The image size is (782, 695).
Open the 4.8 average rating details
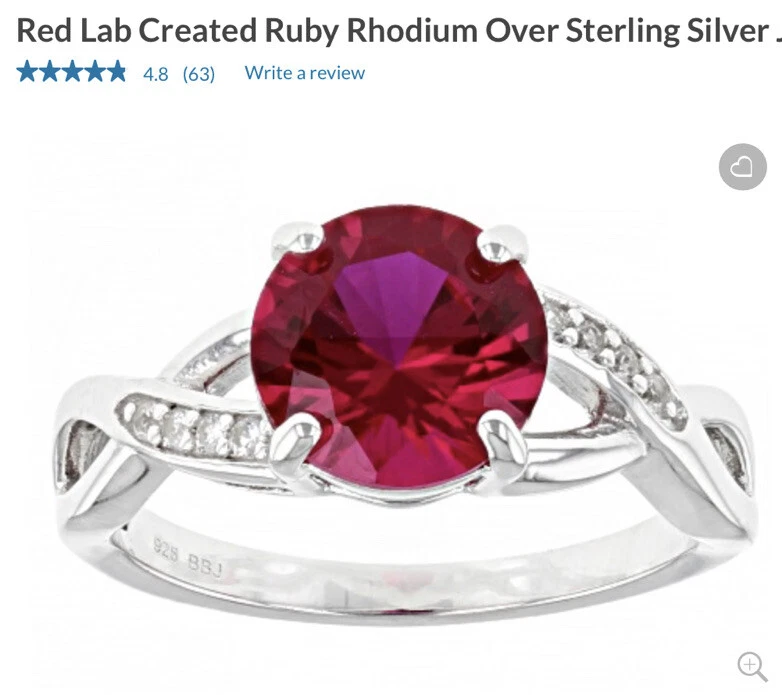155,74
